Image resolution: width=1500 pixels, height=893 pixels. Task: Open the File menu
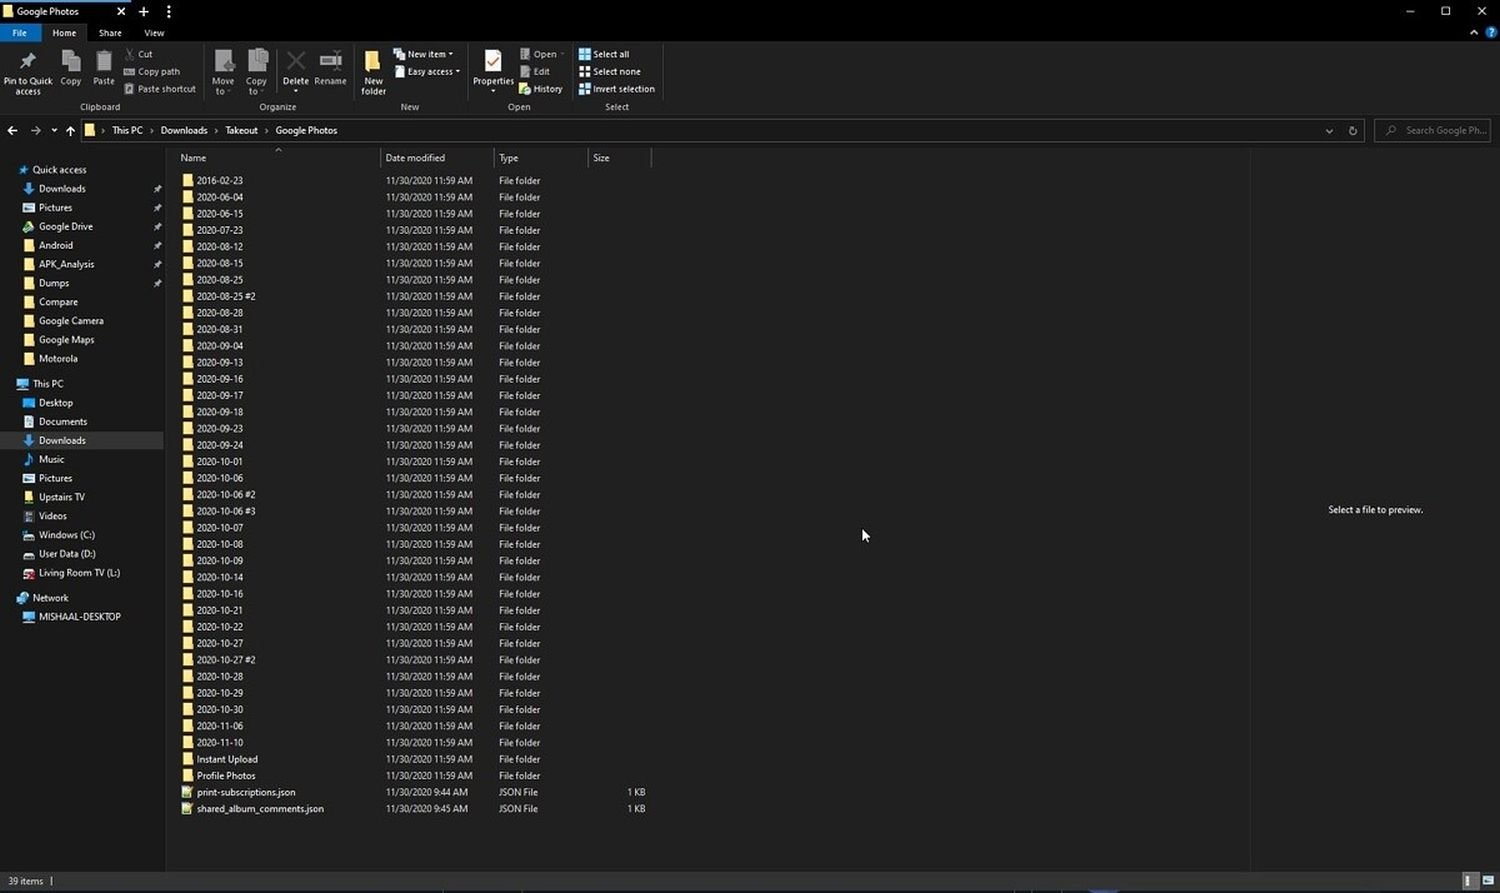pyautogui.click(x=19, y=33)
